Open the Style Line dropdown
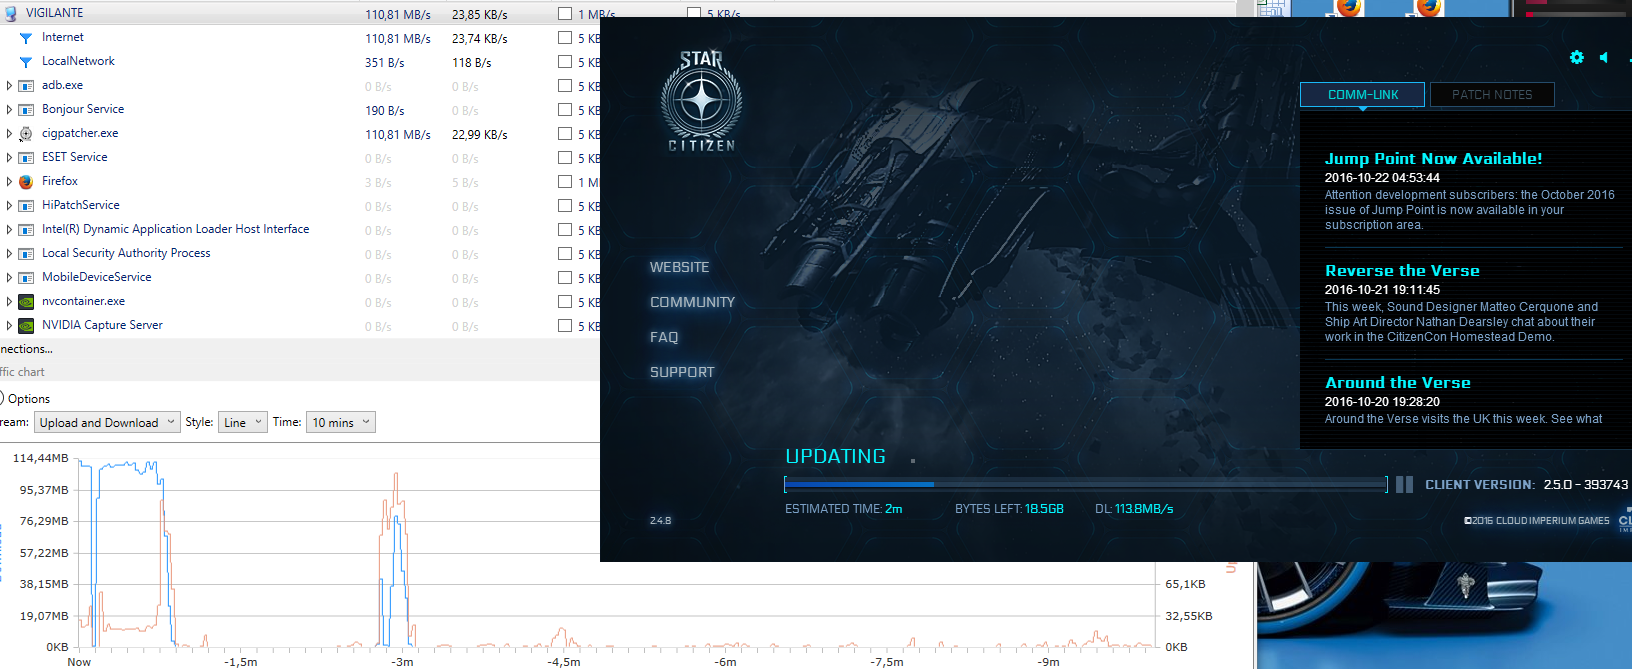Image resolution: width=1632 pixels, height=669 pixels. tap(243, 423)
